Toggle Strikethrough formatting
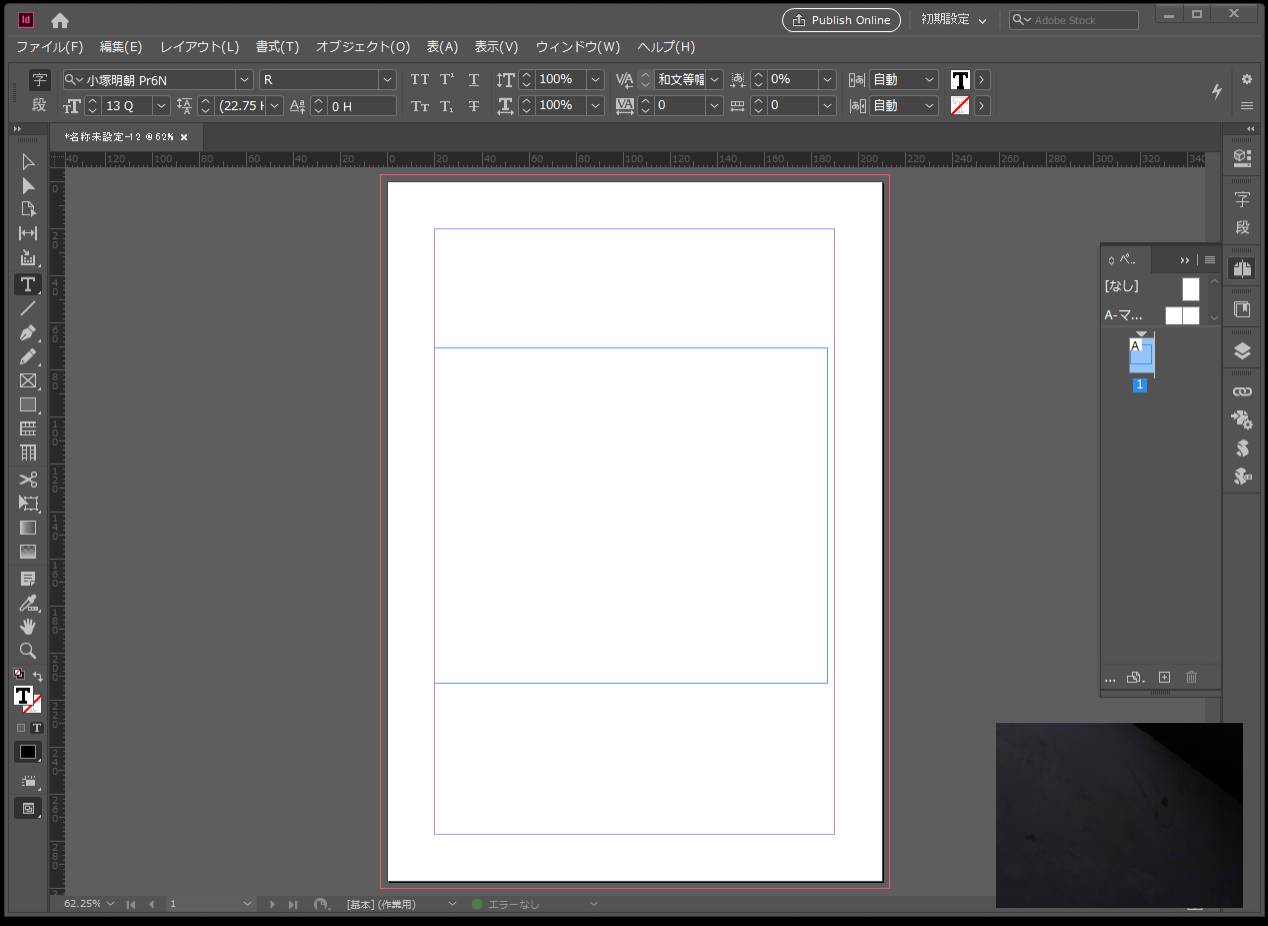This screenshot has height=926, width=1268. point(474,105)
